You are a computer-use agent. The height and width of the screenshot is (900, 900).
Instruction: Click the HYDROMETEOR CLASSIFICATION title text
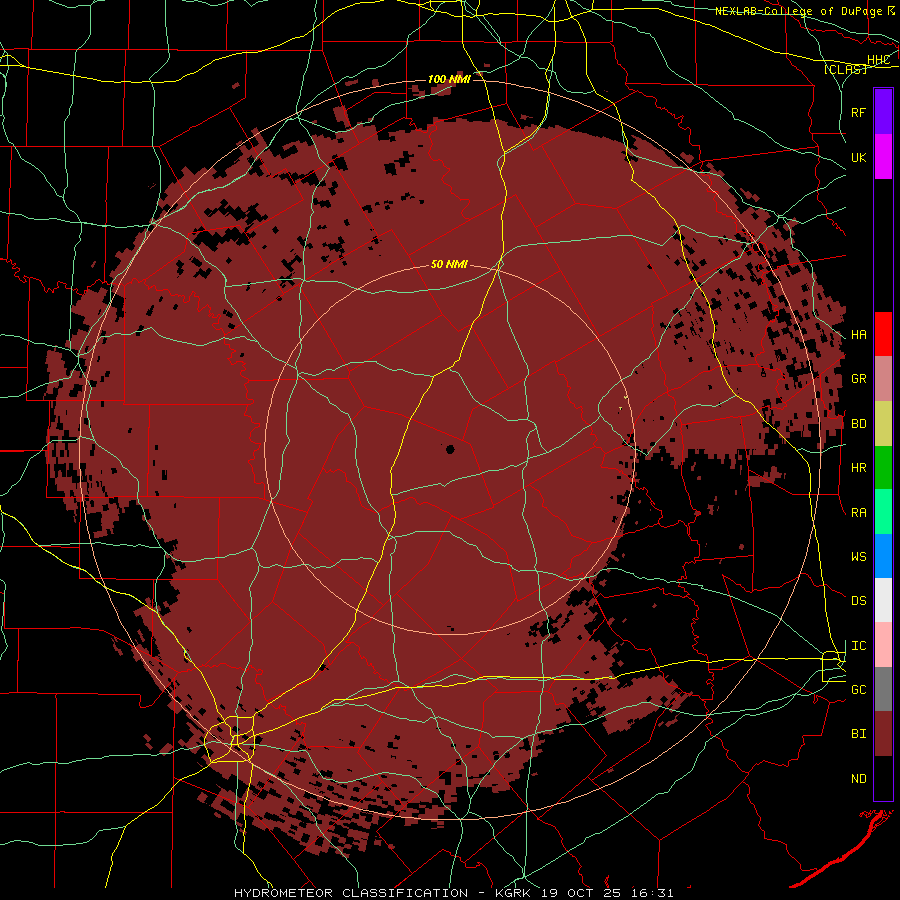pyautogui.click(x=351, y=893)
